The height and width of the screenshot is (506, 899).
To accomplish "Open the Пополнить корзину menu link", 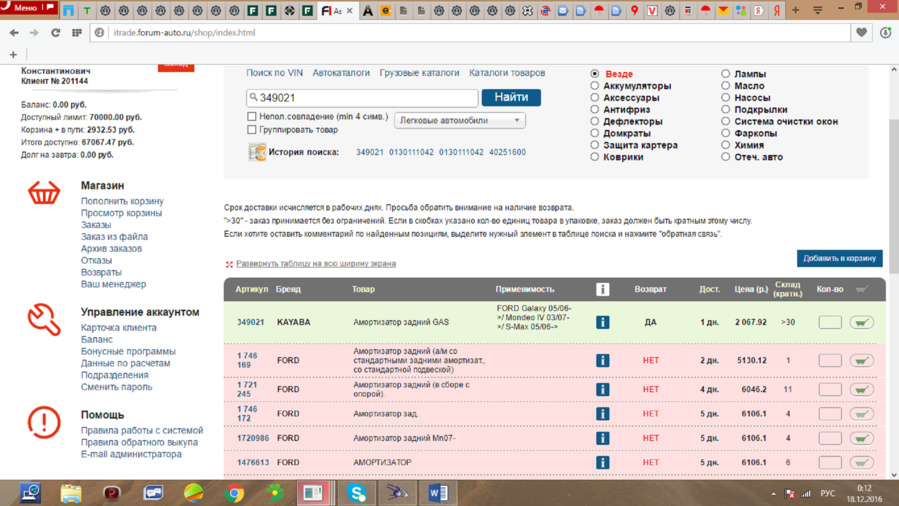I will click(x=122, y=201).
